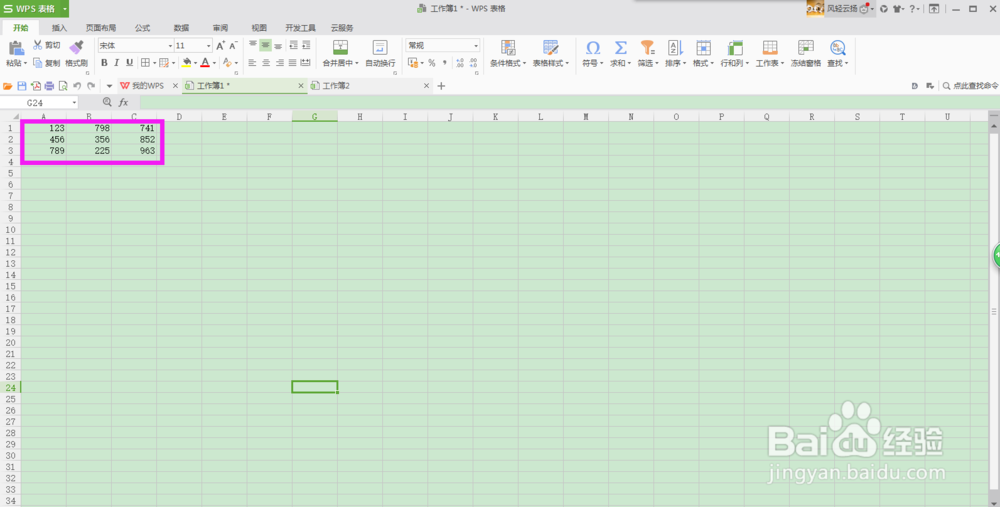Close the 工作簿1 document tab
Screen dimensions: 1000x507
(x=301, y=85)
